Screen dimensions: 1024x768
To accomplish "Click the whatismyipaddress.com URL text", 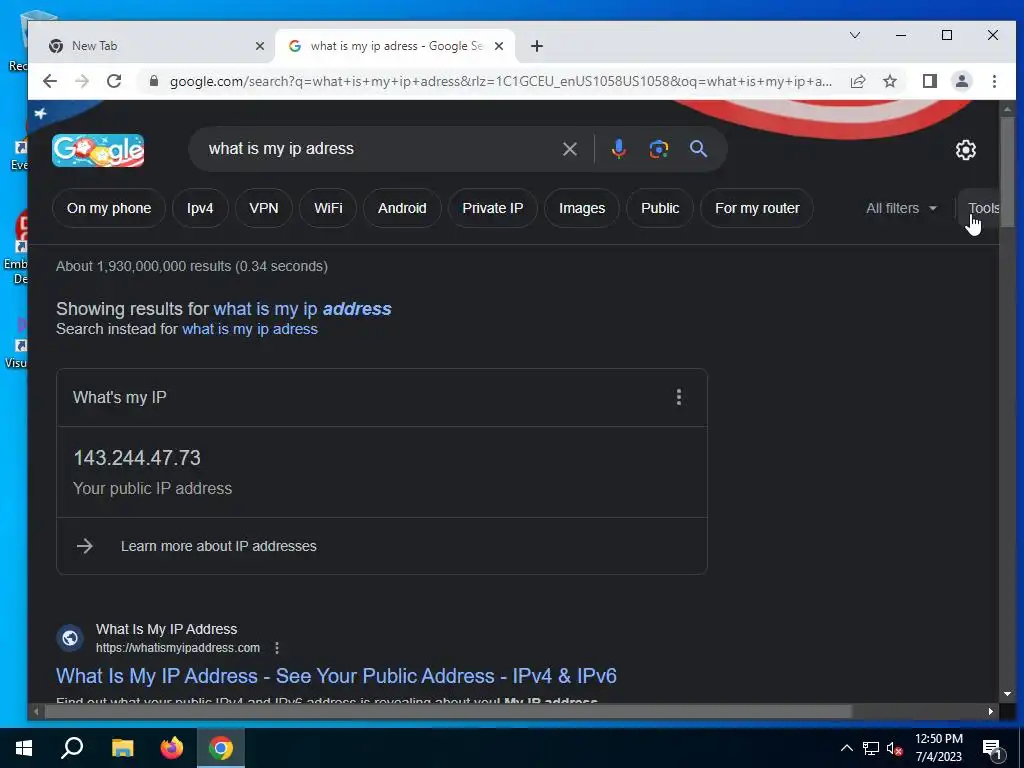I will click(178, 648).
